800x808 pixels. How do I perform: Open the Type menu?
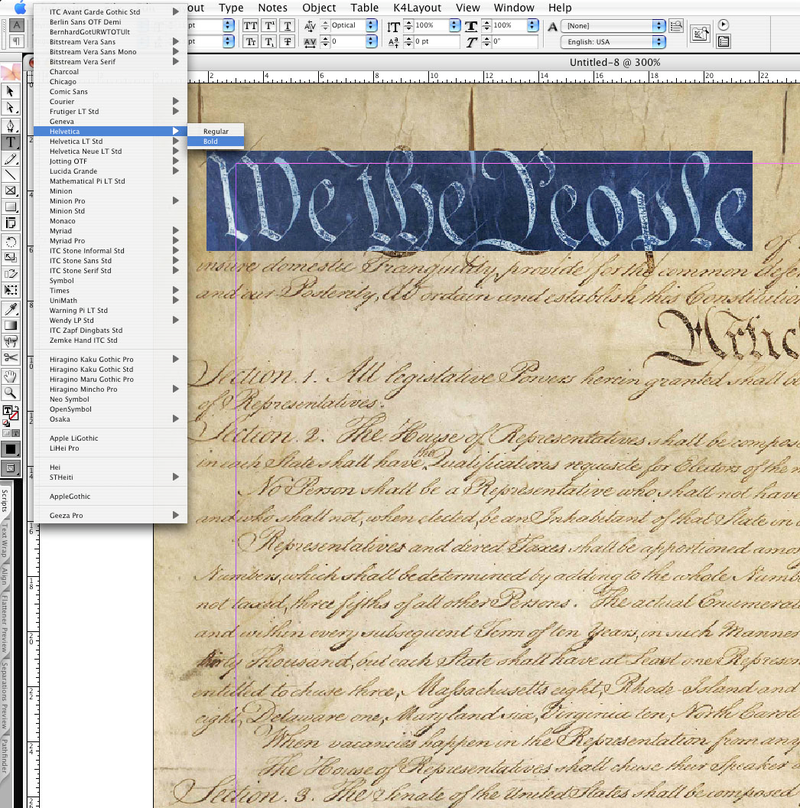click(231, 8)
